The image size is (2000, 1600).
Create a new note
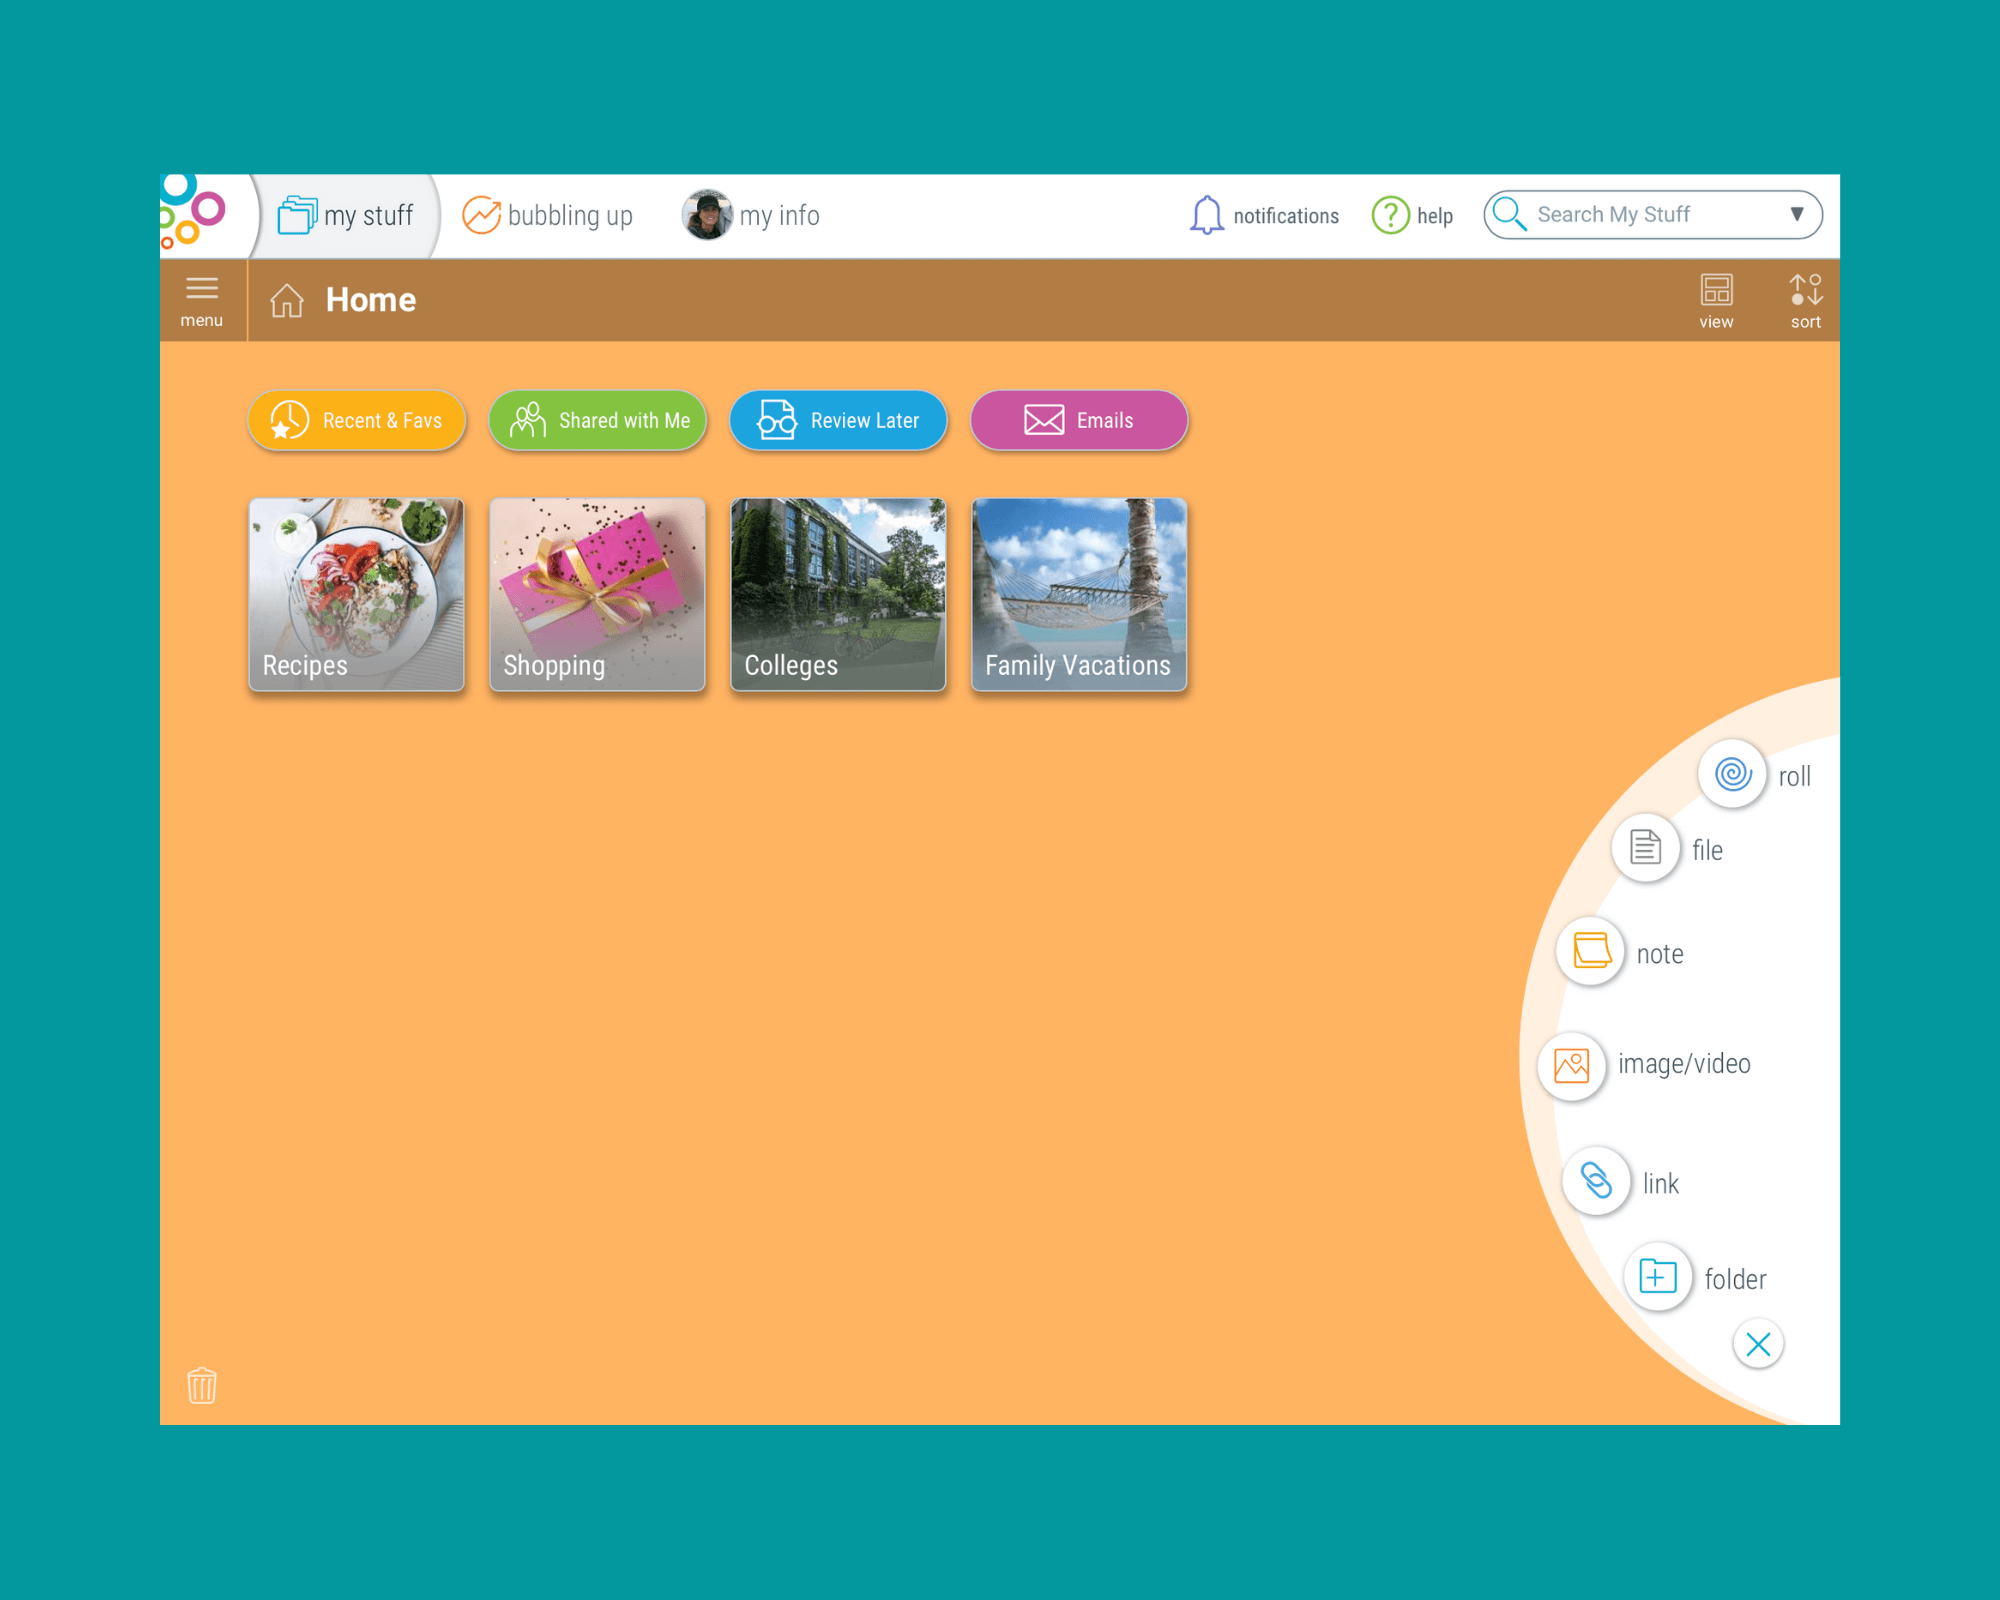click(x=1591, y=951)
